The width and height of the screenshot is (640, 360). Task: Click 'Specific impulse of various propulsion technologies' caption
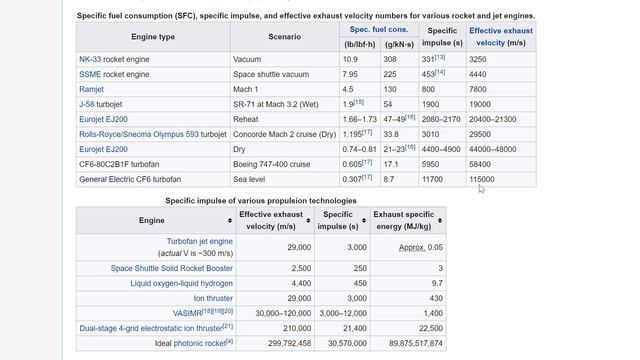[x=261, y=200]
